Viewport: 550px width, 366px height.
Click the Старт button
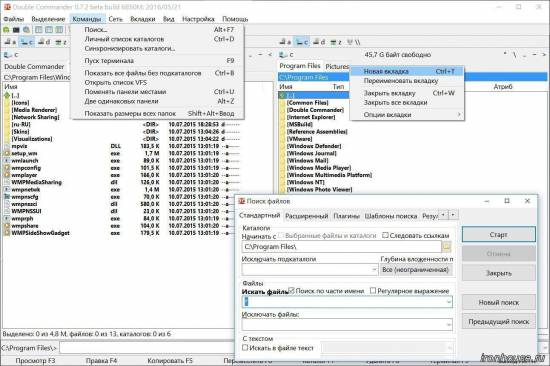click(x=498, y=234)
